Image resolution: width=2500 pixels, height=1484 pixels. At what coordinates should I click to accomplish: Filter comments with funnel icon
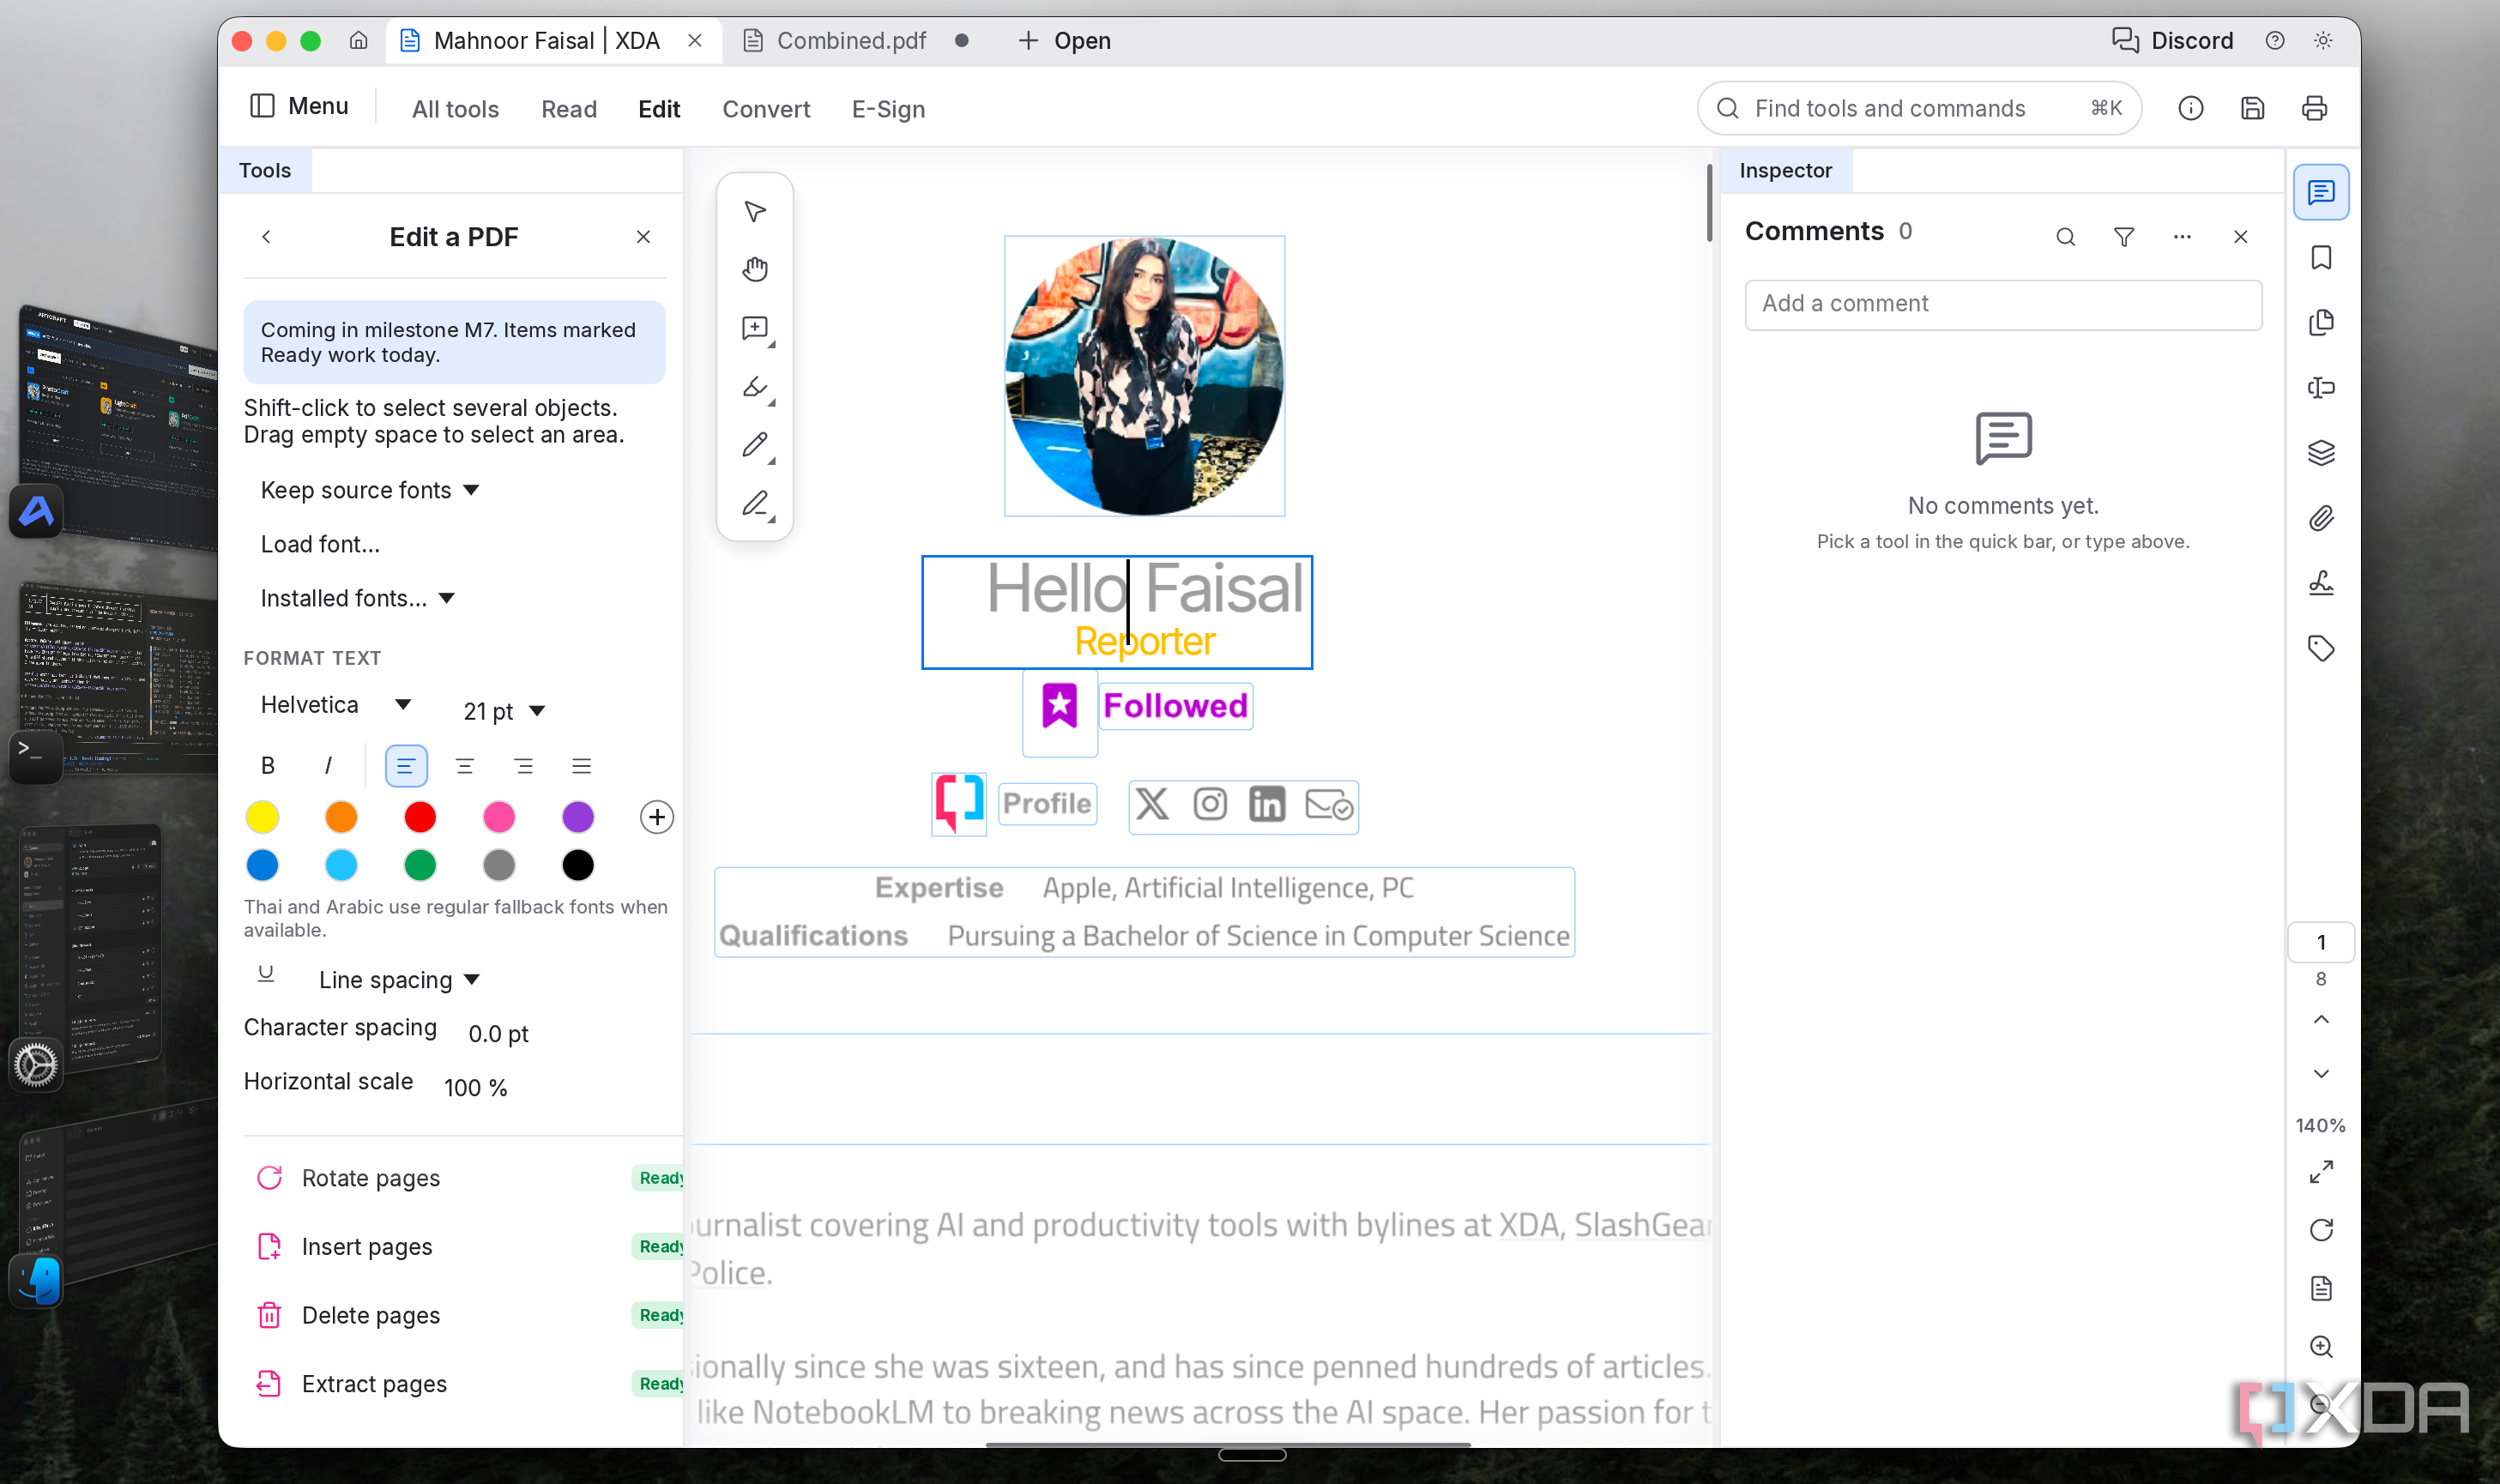tap(2124, 237)
